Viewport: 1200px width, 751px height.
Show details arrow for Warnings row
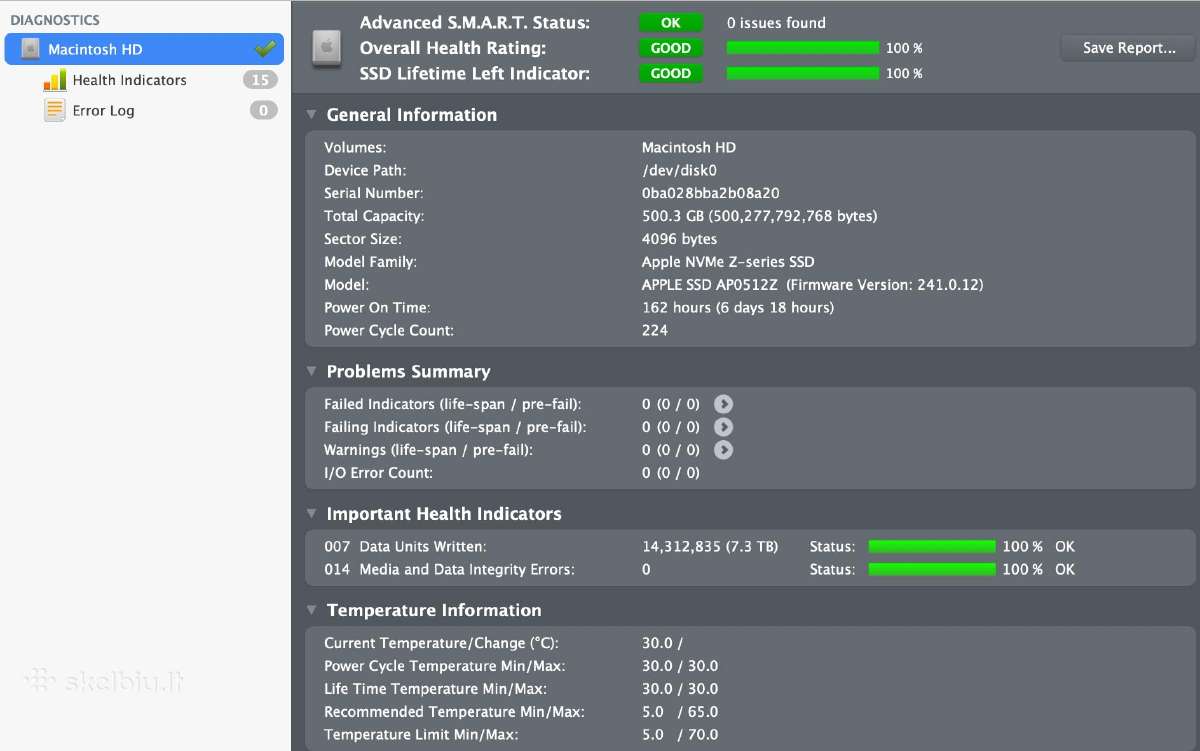[x=724, y=450]
